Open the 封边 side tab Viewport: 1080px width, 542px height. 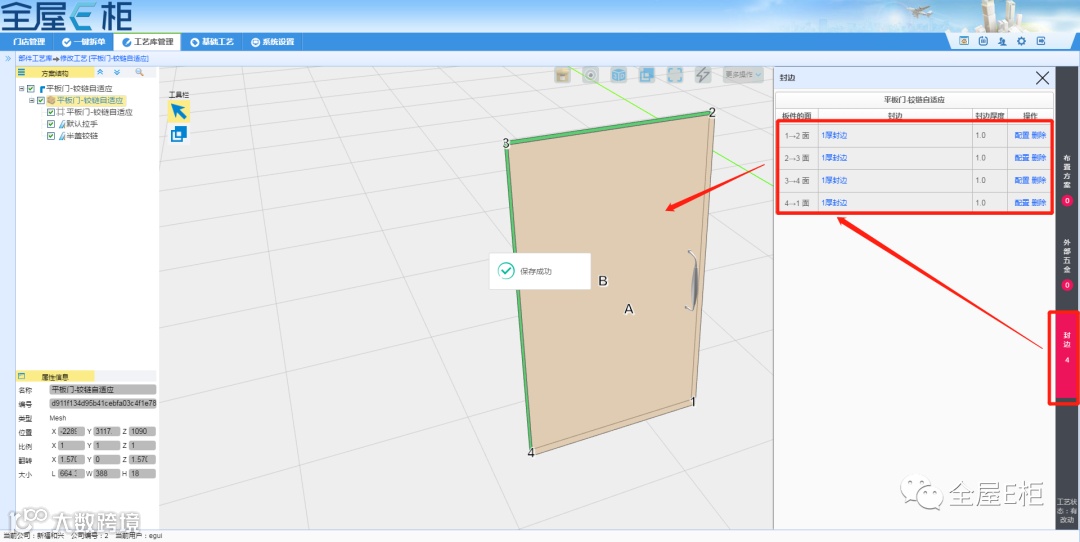(1066, 357)
